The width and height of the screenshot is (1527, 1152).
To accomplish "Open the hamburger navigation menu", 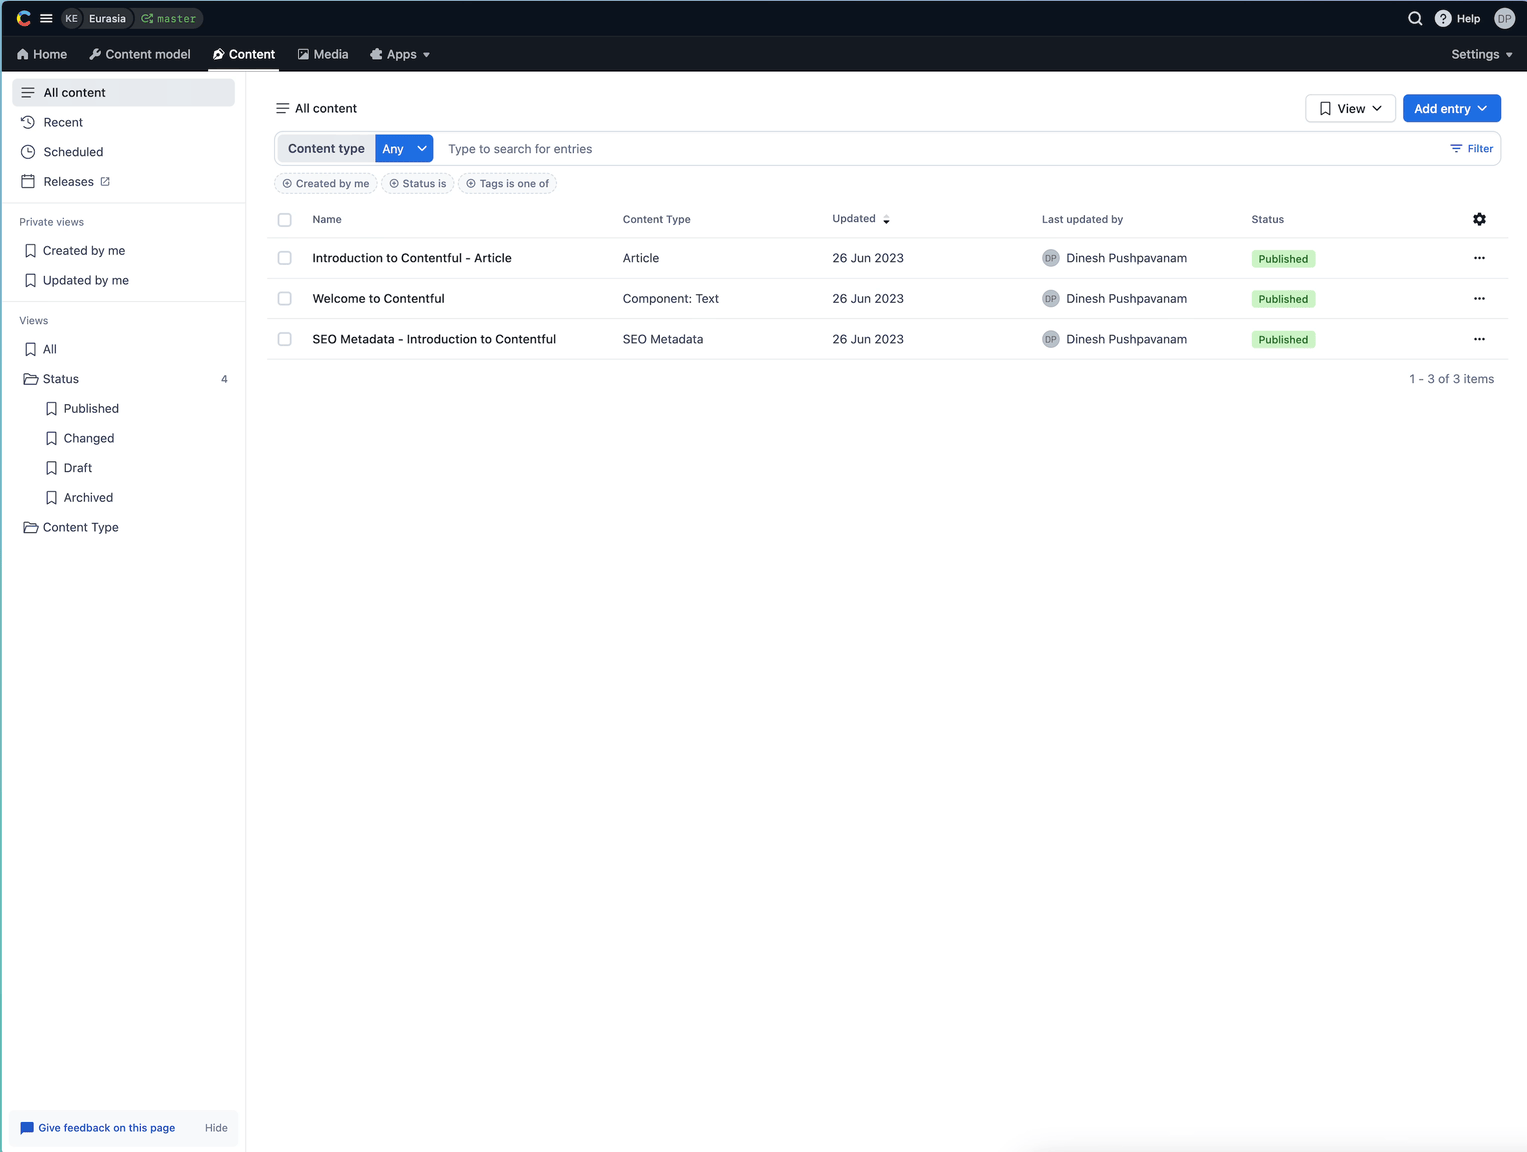I will coord(46,18).
